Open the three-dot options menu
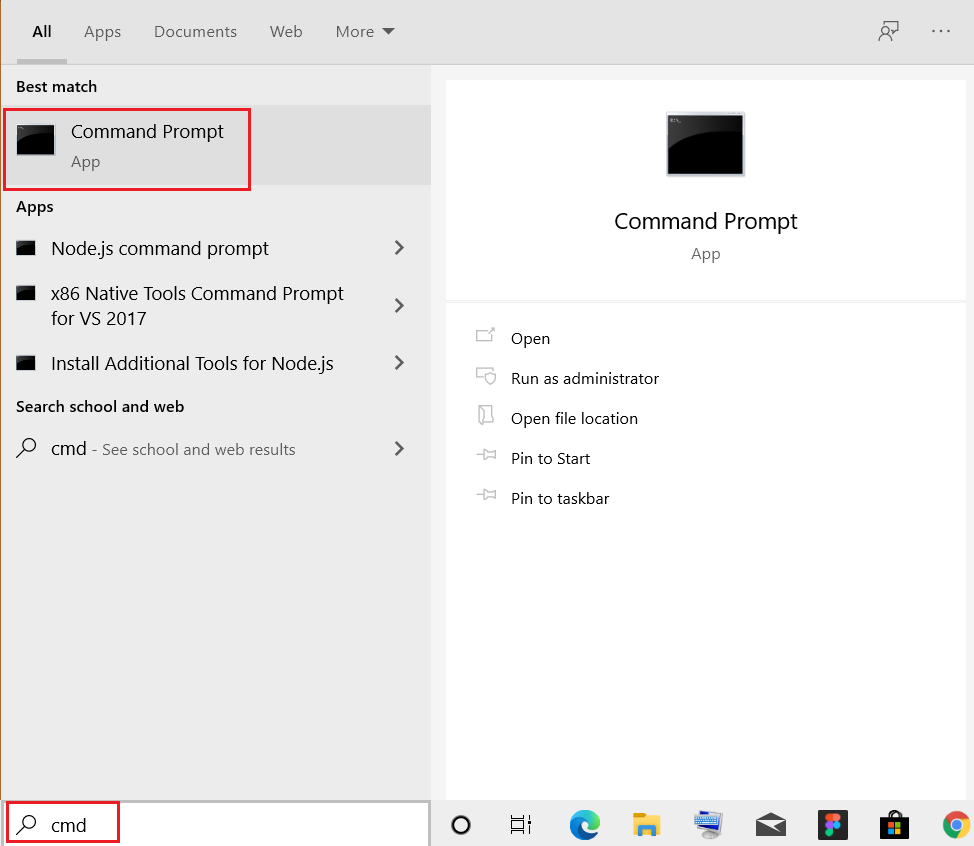This screenshot has height=846, width=974. point(940,31)
